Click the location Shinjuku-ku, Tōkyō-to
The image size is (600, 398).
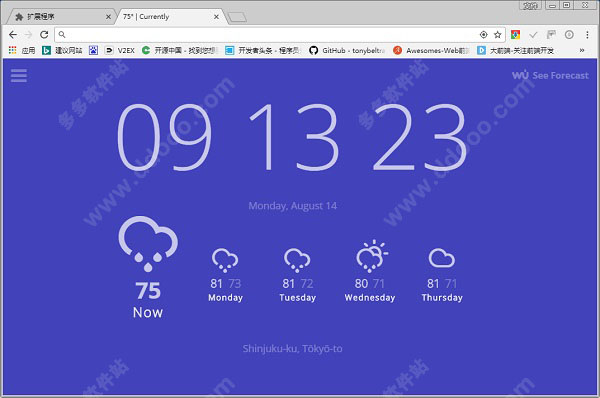coord(292,349)
